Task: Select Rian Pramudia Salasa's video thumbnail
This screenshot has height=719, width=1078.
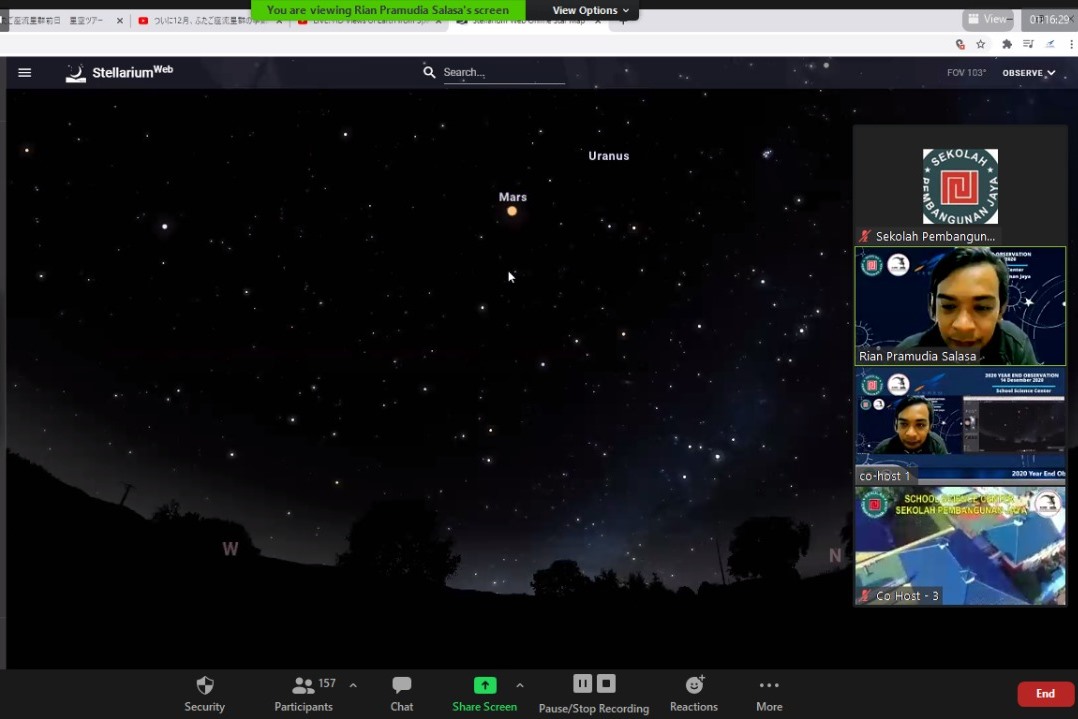Action: point(960,306)
